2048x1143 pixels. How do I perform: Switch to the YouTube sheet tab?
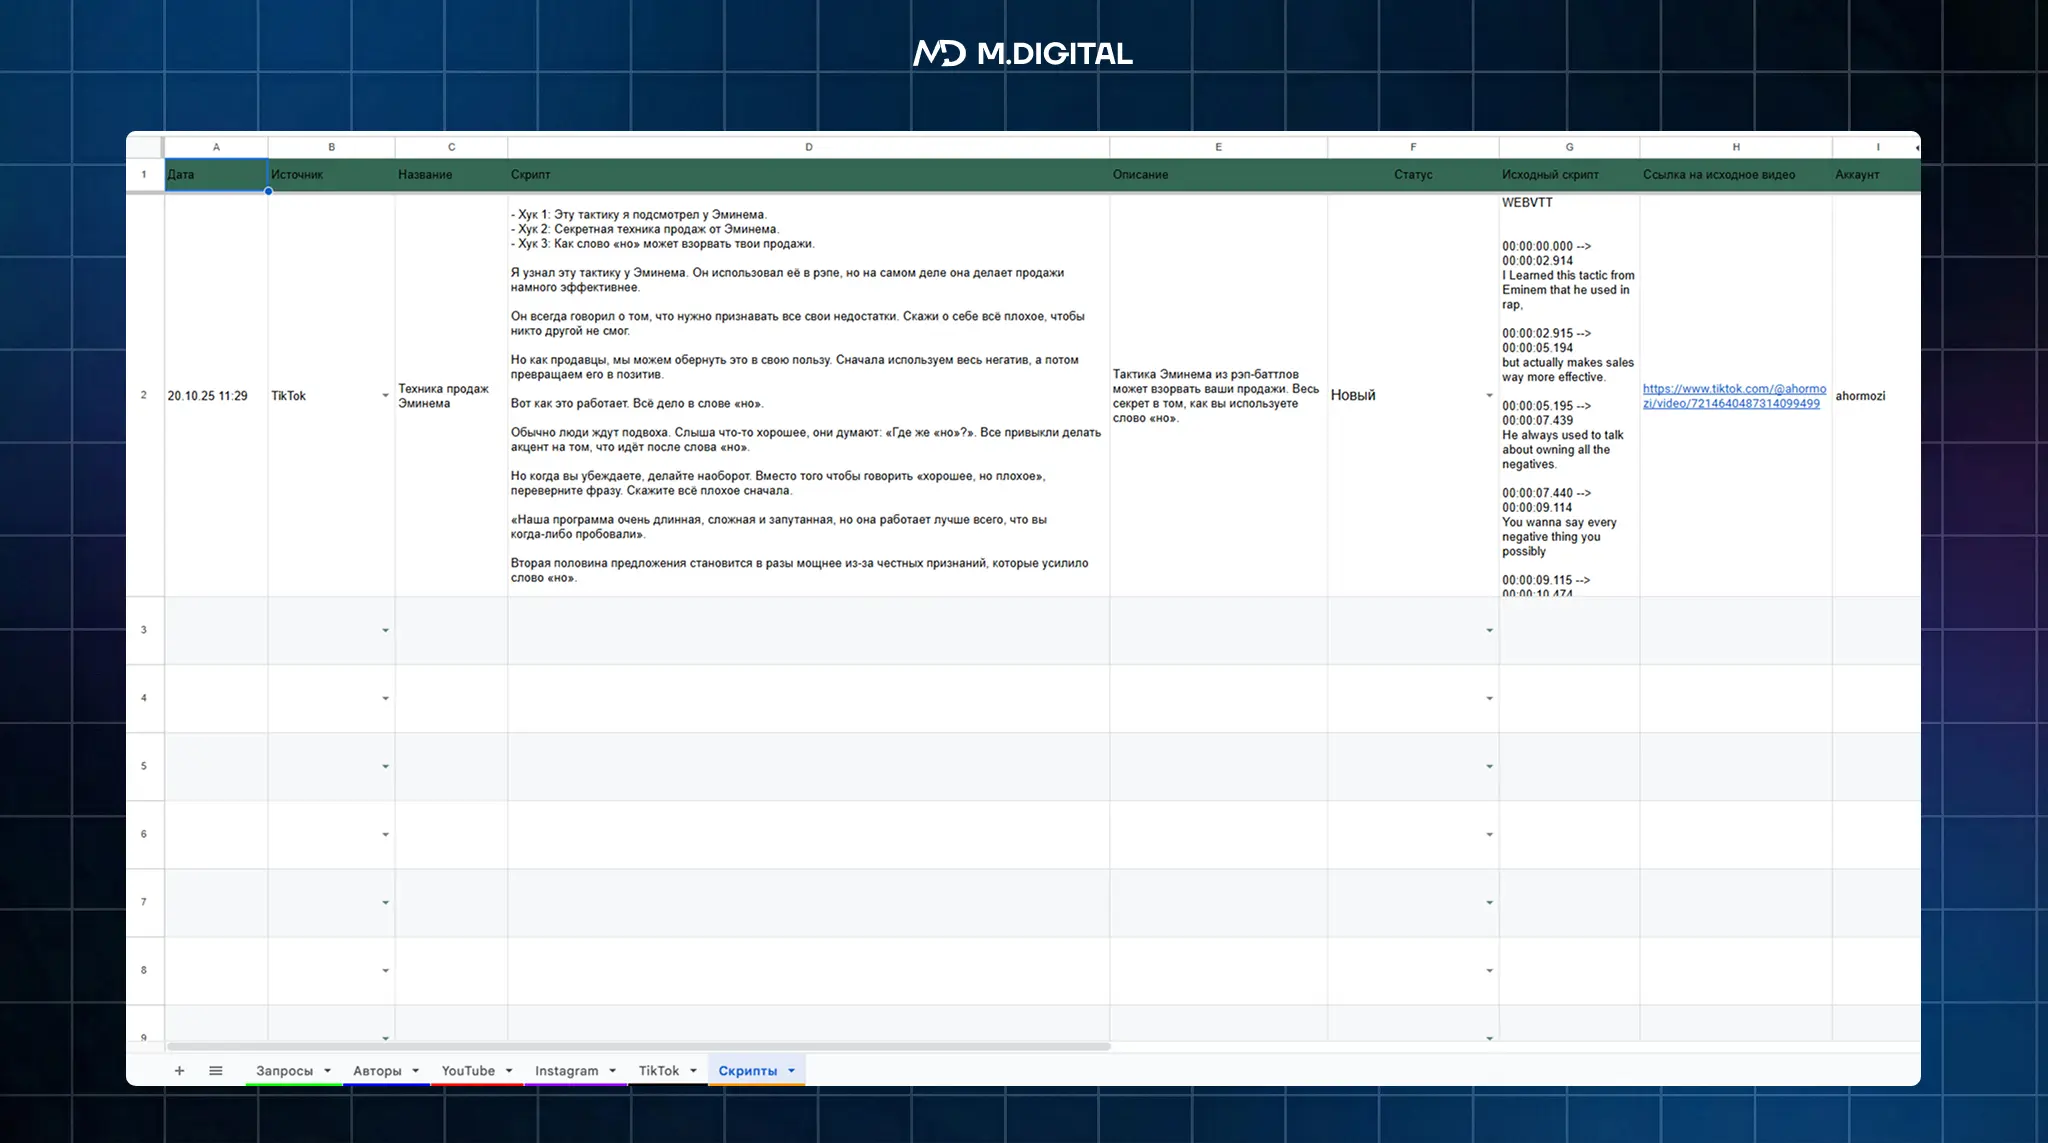pyautogui.click(x=468, y=1071)
